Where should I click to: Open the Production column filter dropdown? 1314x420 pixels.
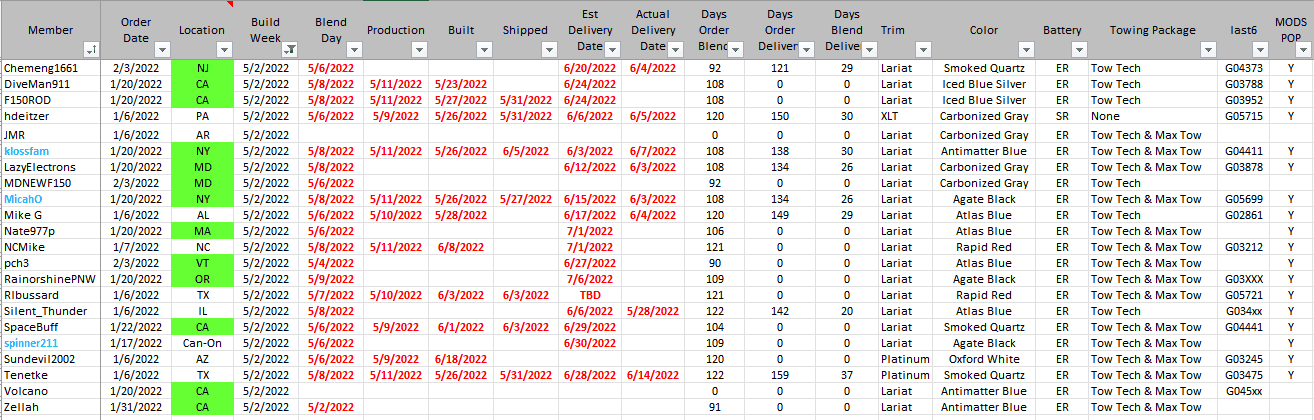coord(420,49)
